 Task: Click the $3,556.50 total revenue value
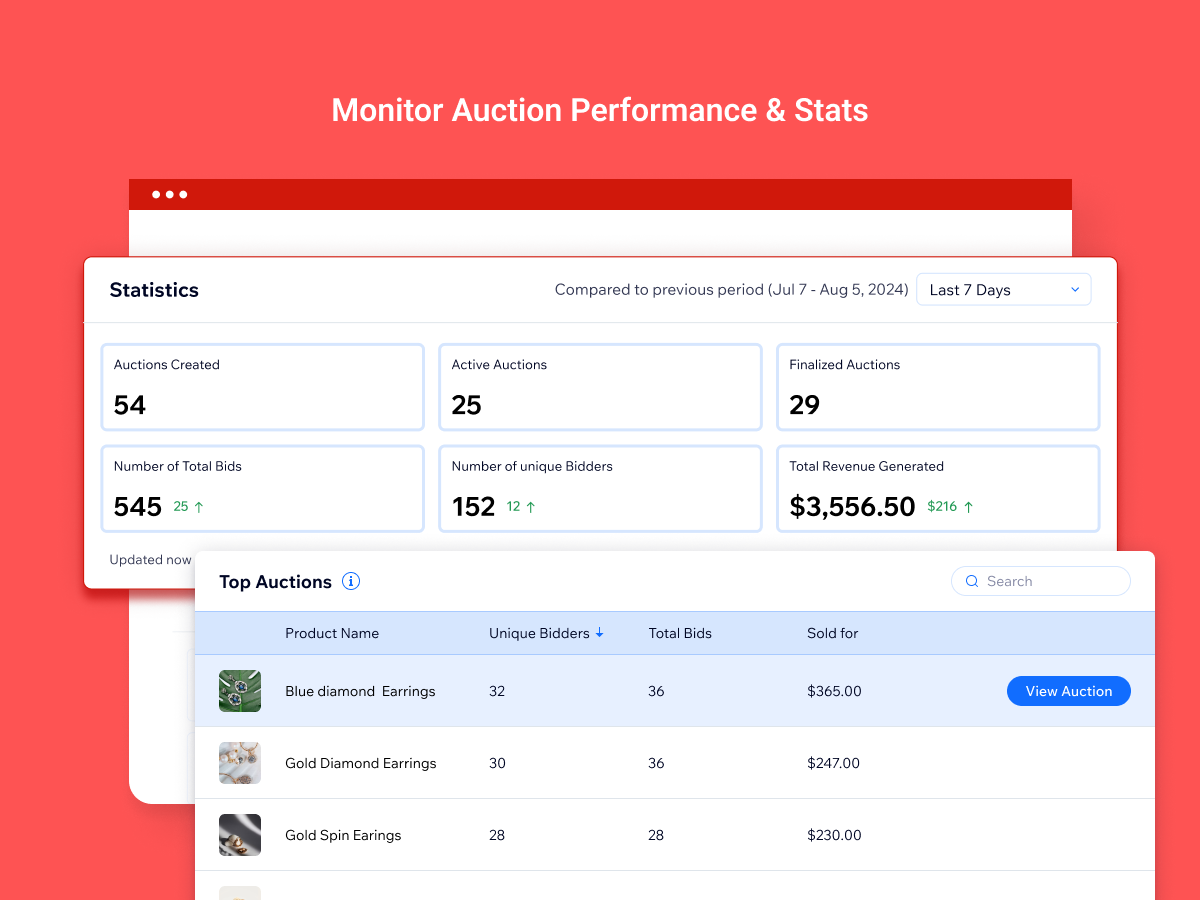(x=853, y=507)
